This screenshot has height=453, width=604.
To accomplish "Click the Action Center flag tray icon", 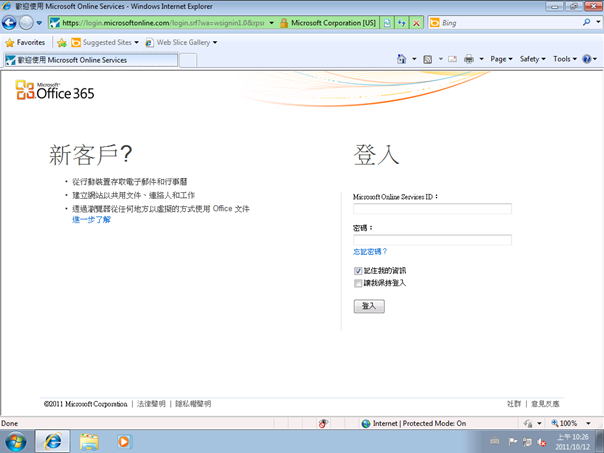I will (512, 442).
